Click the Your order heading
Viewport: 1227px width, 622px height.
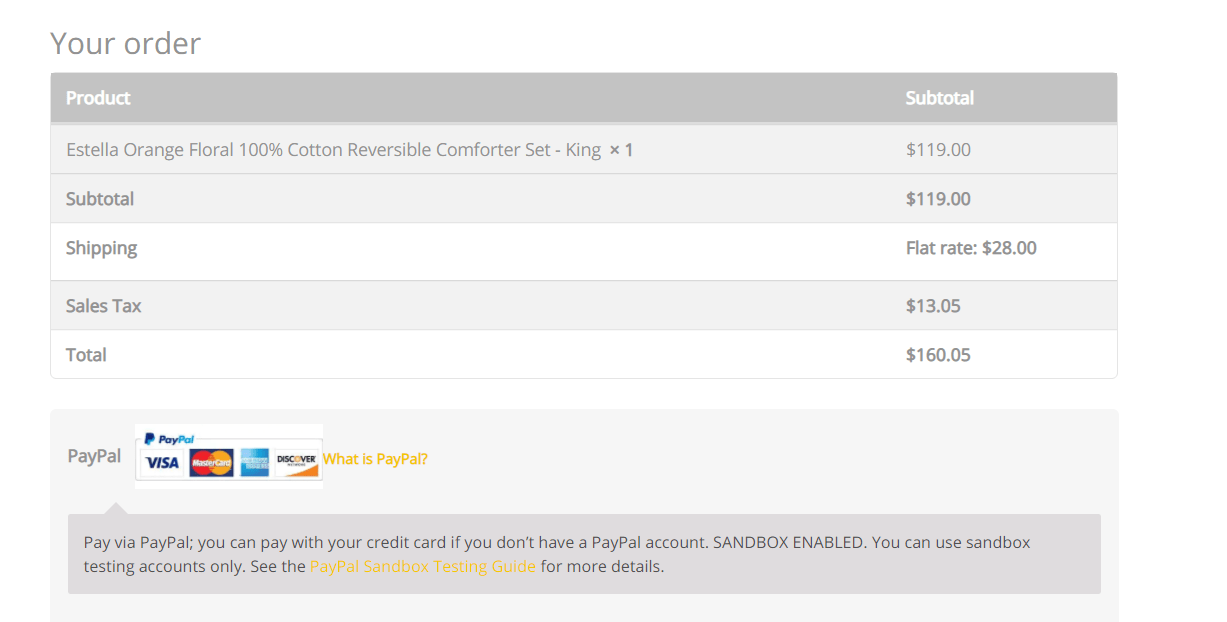(x=125, y=43)
